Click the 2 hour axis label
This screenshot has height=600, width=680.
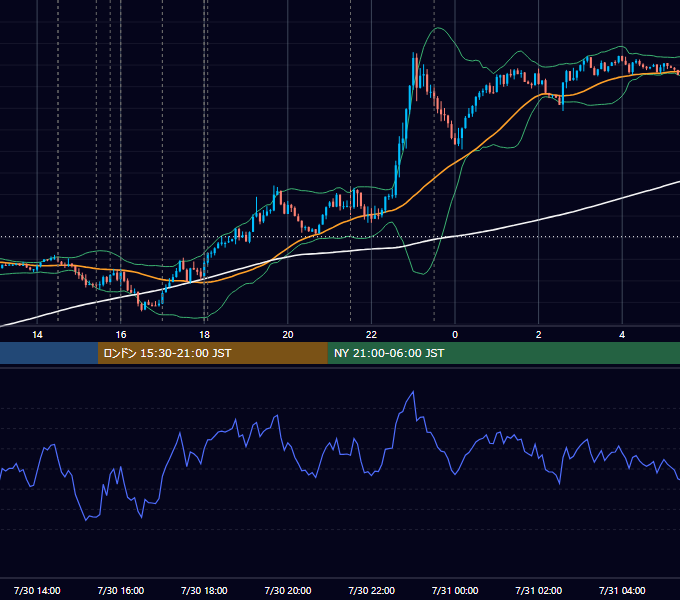coord(538,335)
